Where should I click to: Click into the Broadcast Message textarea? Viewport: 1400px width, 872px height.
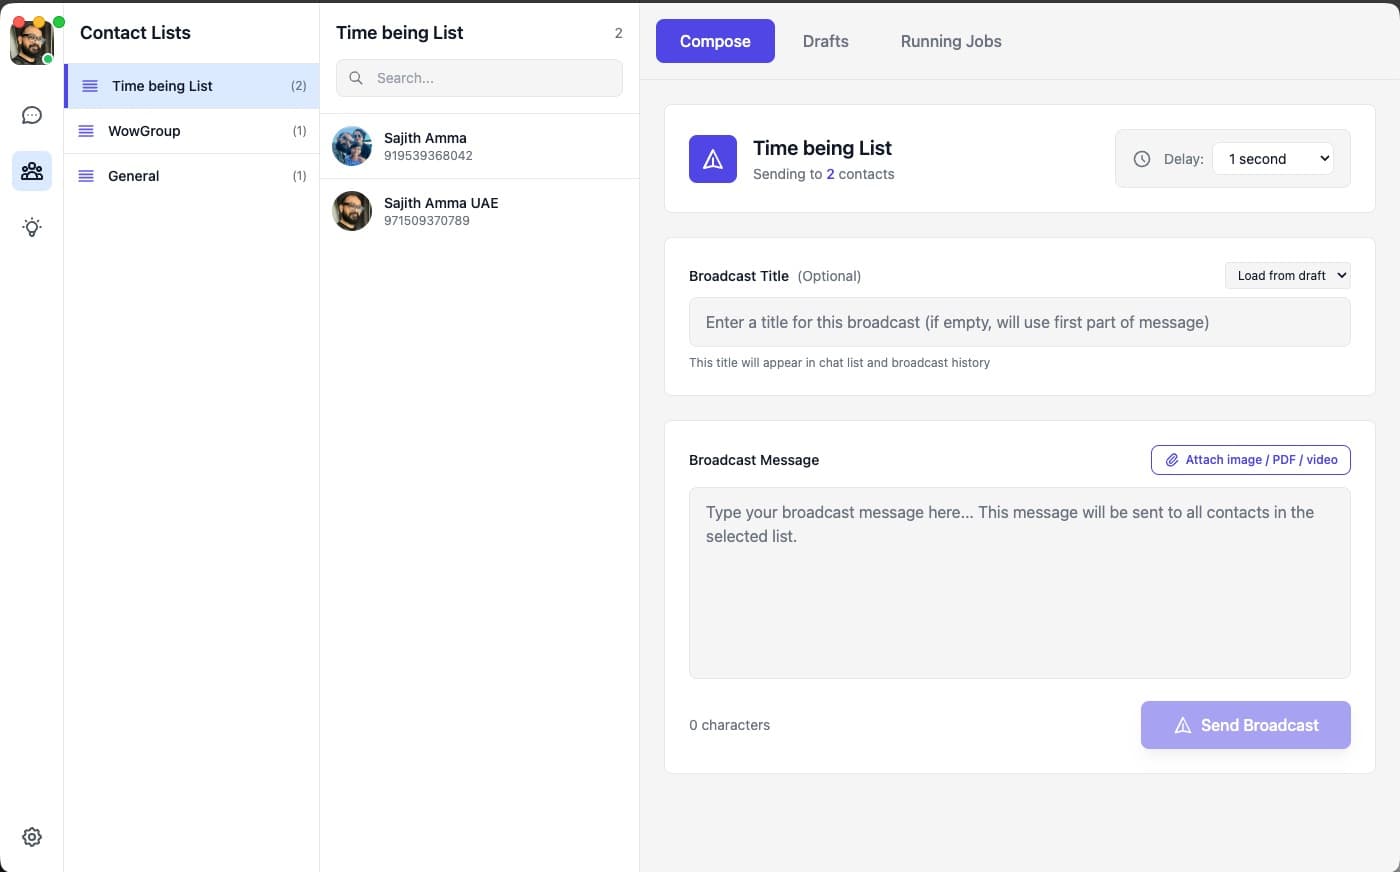[x=1019, y=583]
